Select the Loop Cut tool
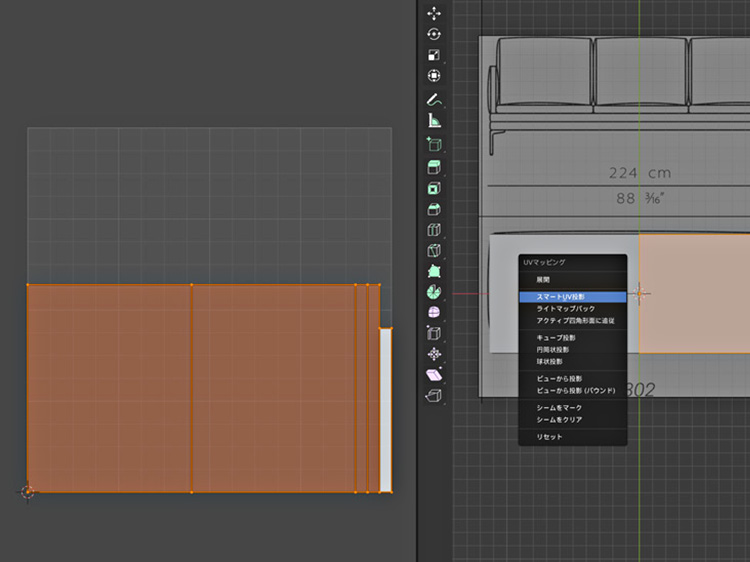The image size is (750, 562). coord(434,230)
